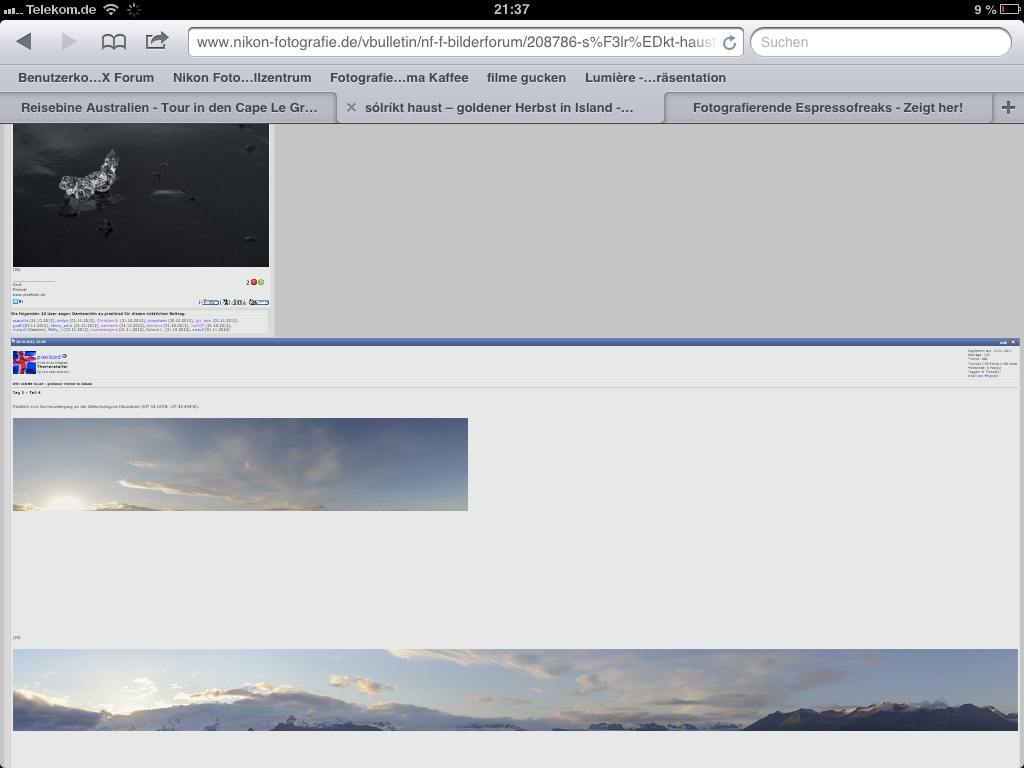Screen dimensions: 1024x768
Task: Close the sólríkt haust tab
Action: [x=351, y=108]
